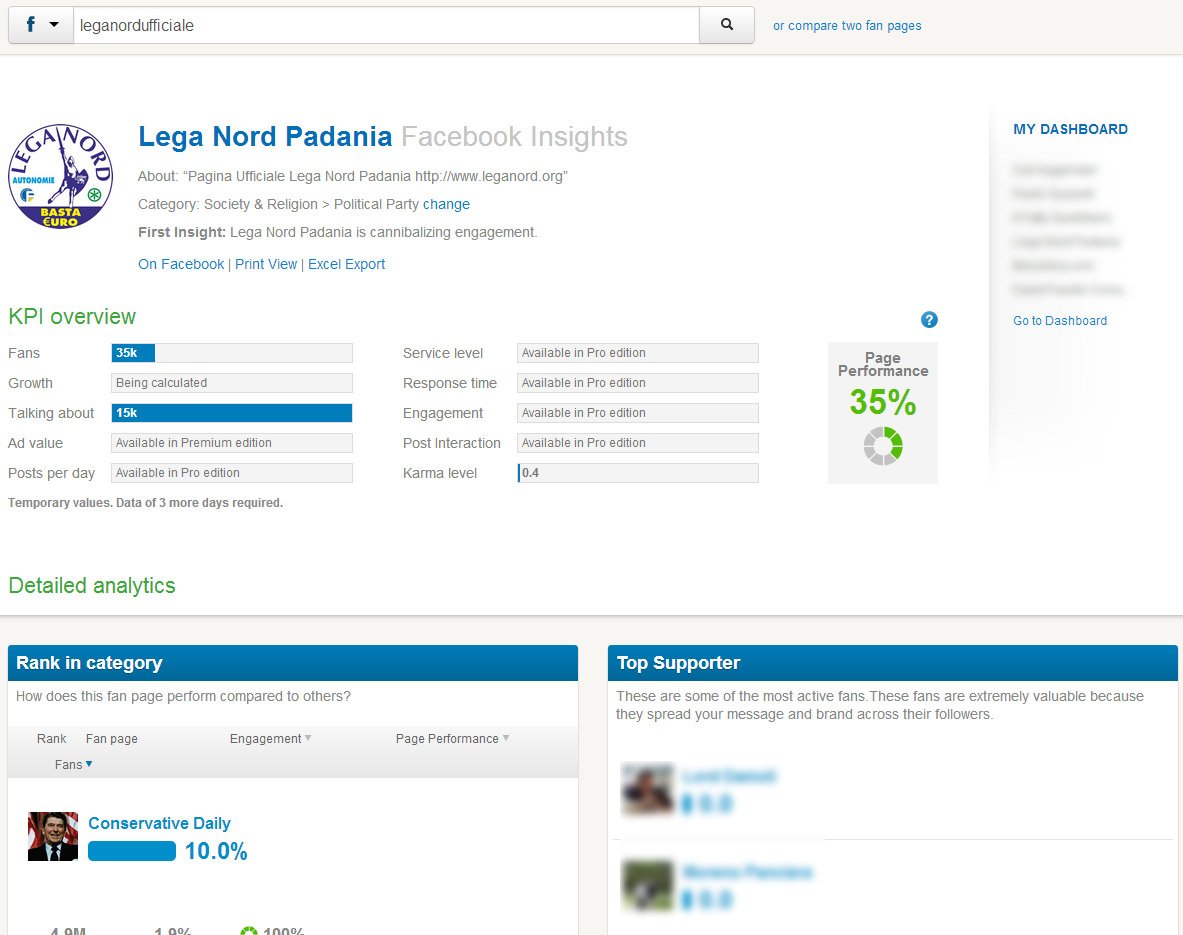Click the Rank column header
The height and width of the screenshot is (935, 1183).
[51, 739]
